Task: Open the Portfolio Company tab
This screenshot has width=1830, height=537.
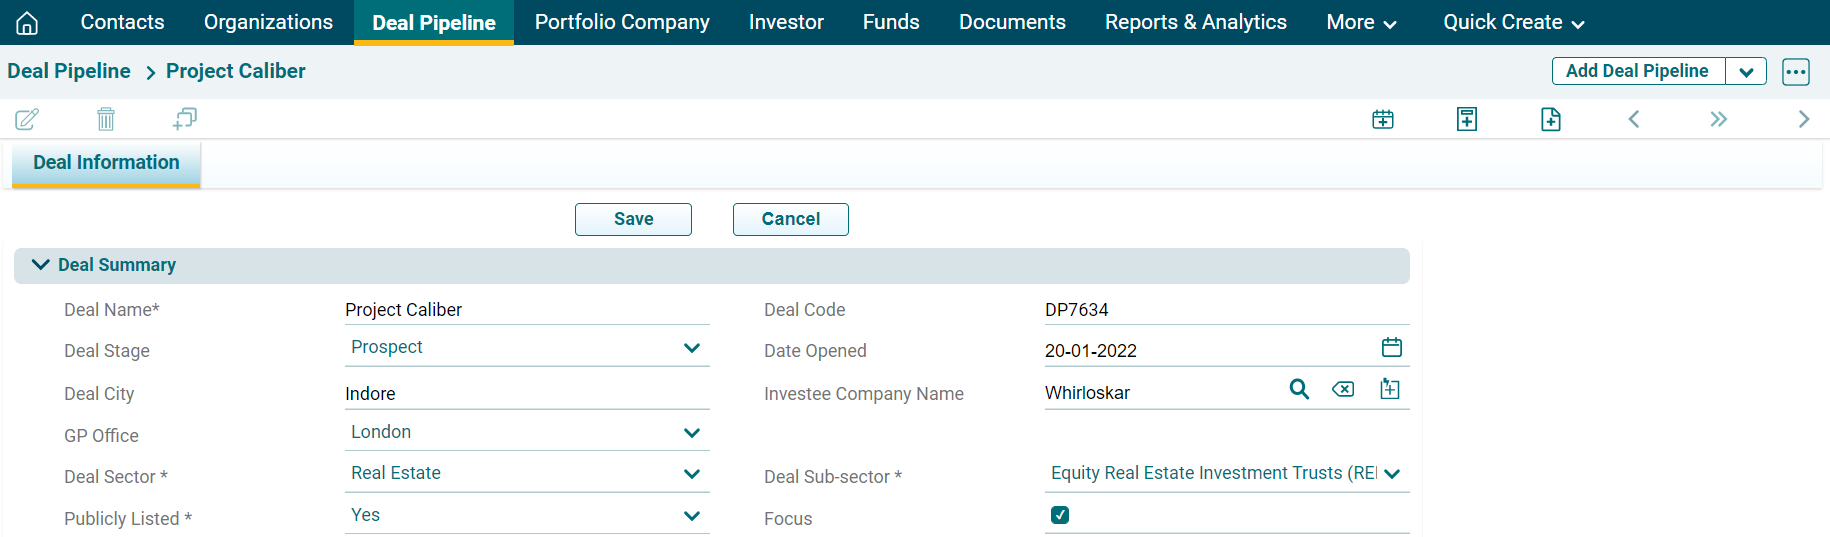Action: coord(622,22)
